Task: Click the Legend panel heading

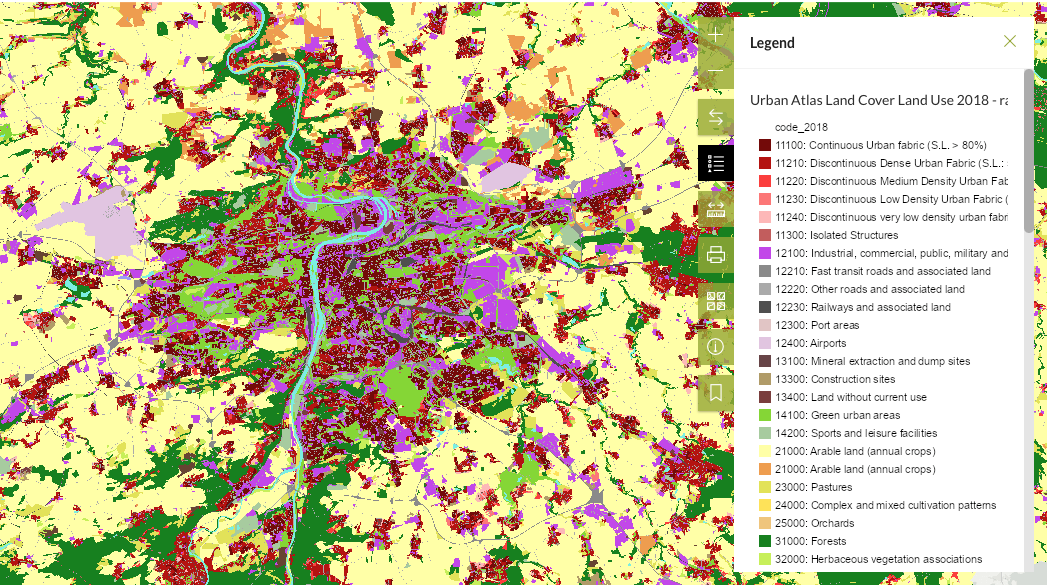Action: [772, 42]
